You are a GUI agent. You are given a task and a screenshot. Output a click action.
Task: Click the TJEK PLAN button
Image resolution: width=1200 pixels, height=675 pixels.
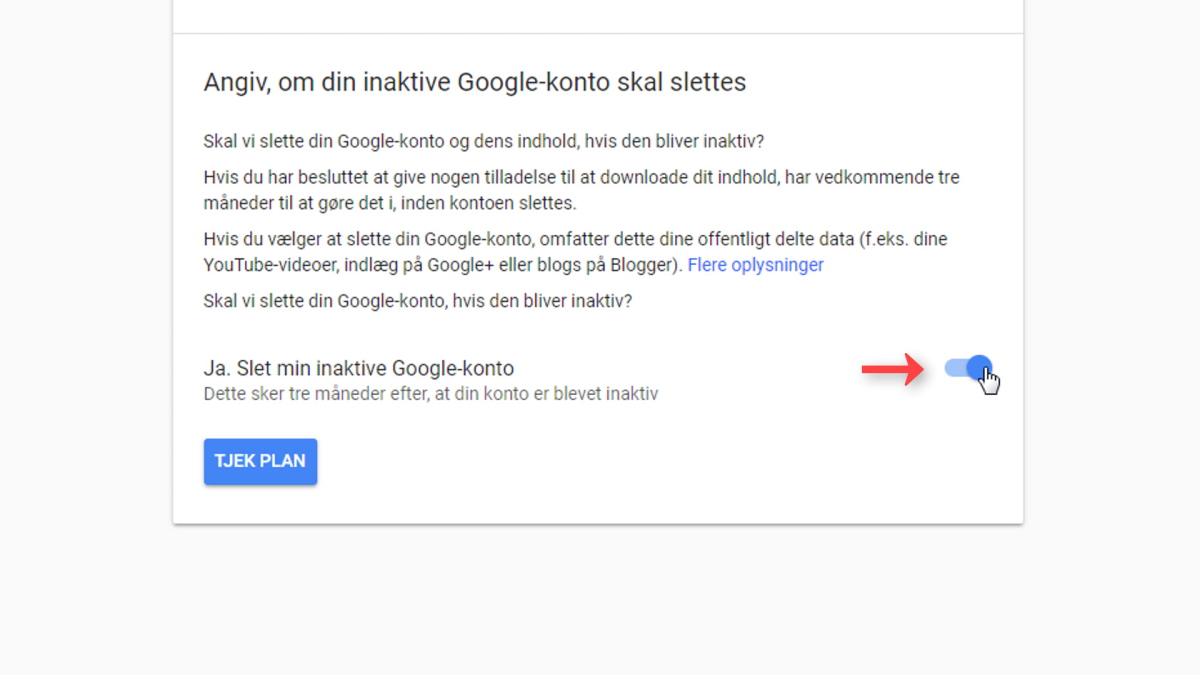click(x=260, y=462)
